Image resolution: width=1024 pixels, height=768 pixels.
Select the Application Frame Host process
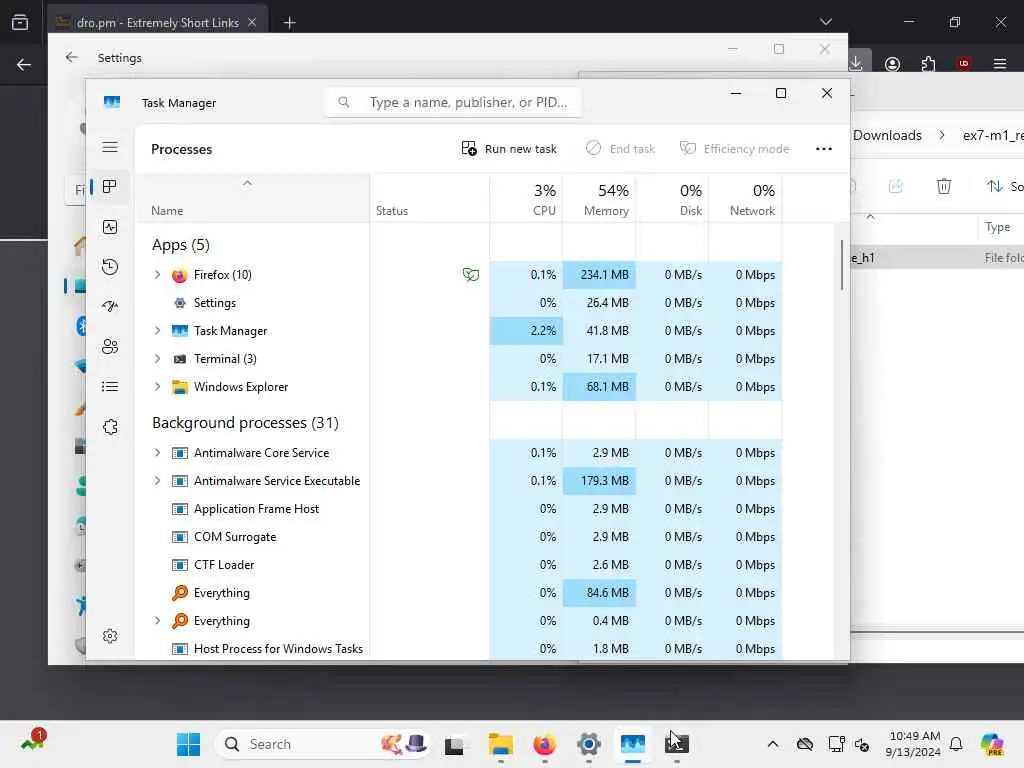click(458, 509)
